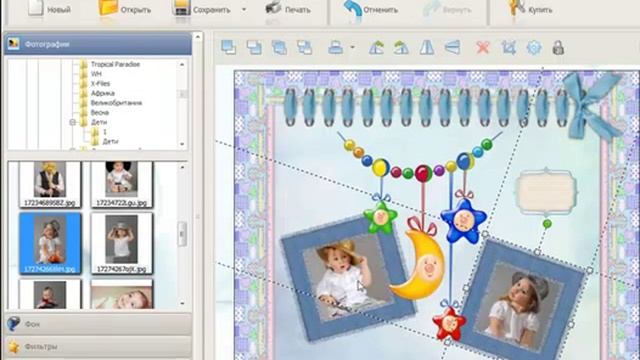Click the greyed Вернуть (Redo) button
Image resolution: width=640 pixels, height=360 pixels.
pyautogui.click(x=447, y=9)
